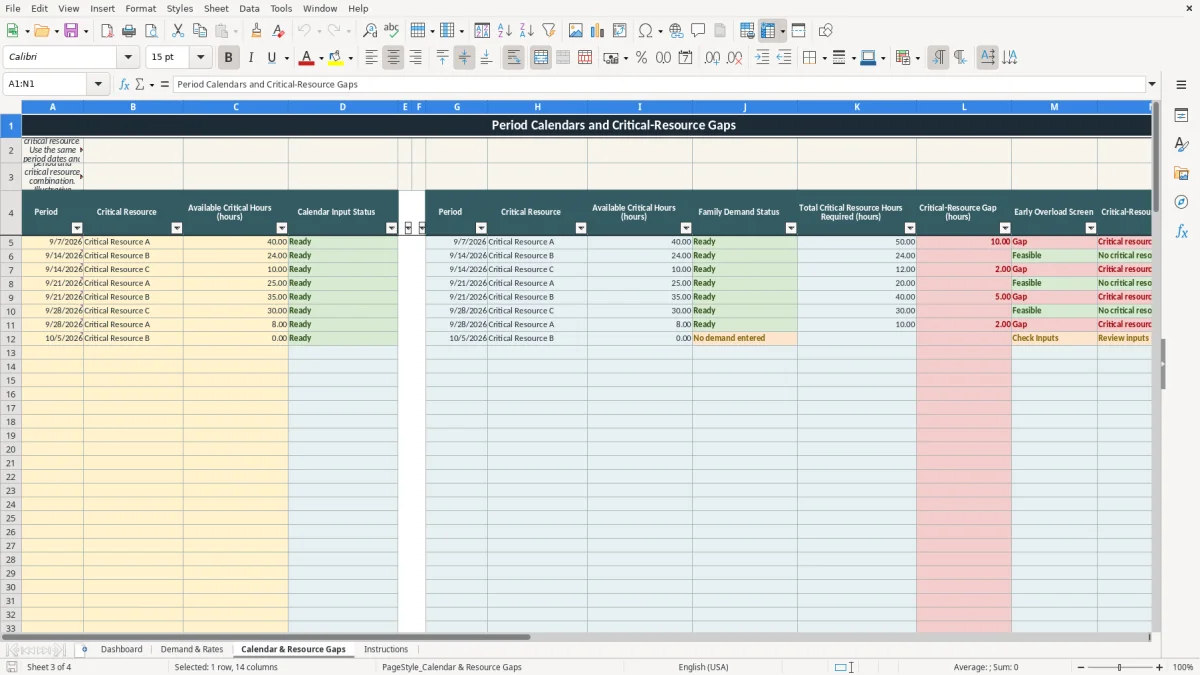Viewport: 1200px width, 675px height.
Task: Expand the formula bar
Action: coord(1152,84)
